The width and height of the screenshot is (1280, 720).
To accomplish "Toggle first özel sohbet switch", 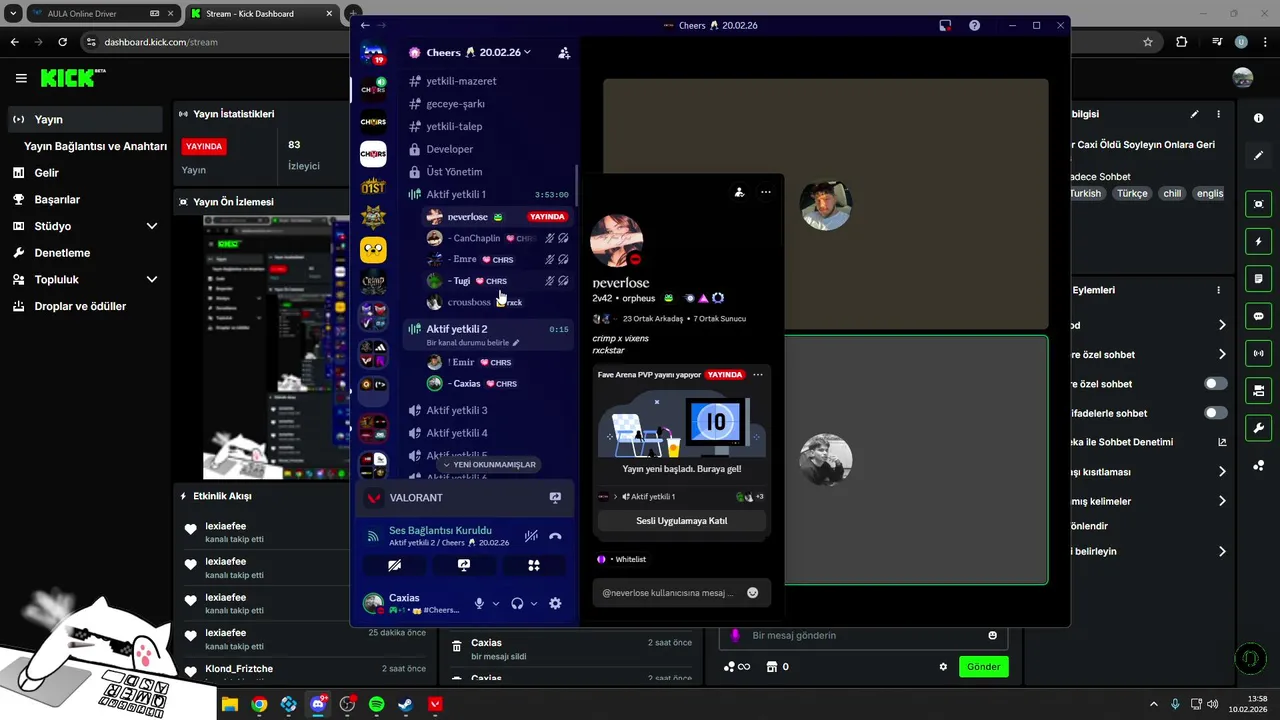I will (1216, 384).
